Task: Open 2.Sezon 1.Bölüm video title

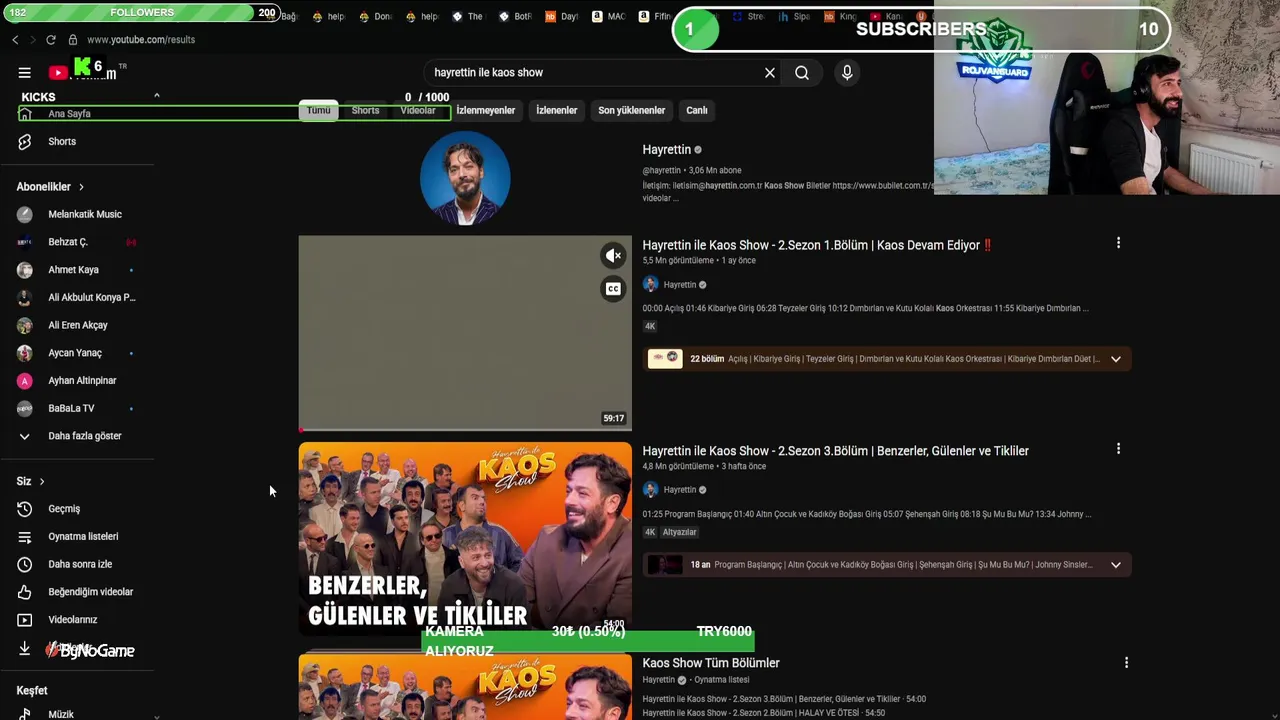Action: [x=817, y=245]
